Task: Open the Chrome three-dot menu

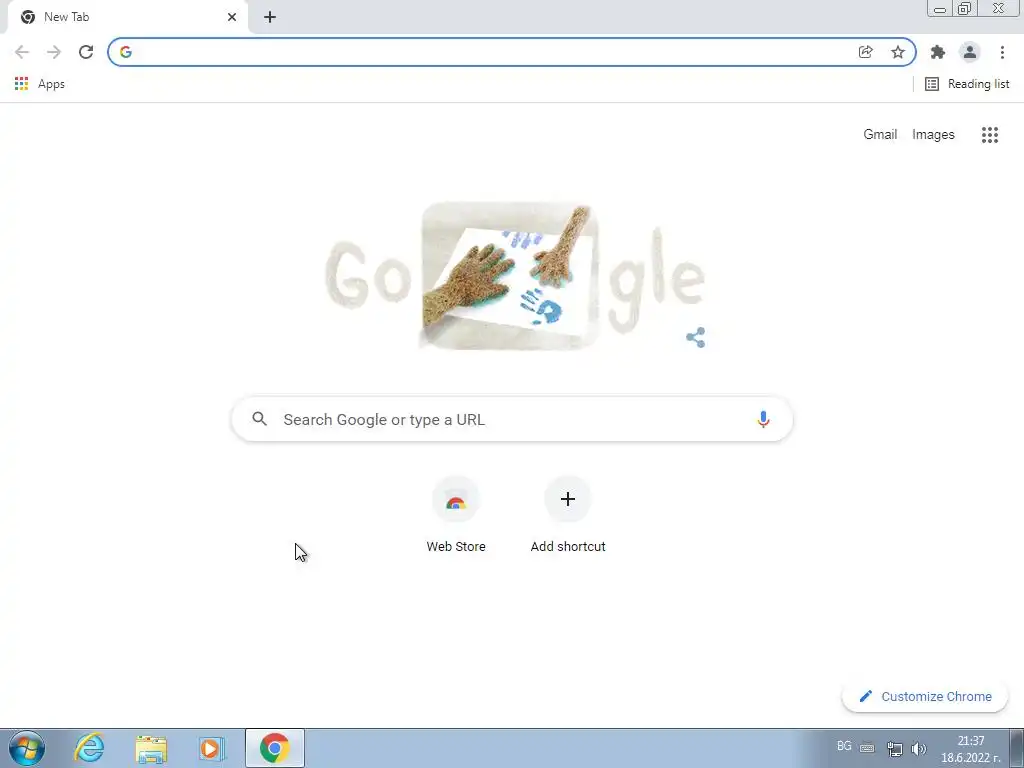Action: tap(1002, 52)
